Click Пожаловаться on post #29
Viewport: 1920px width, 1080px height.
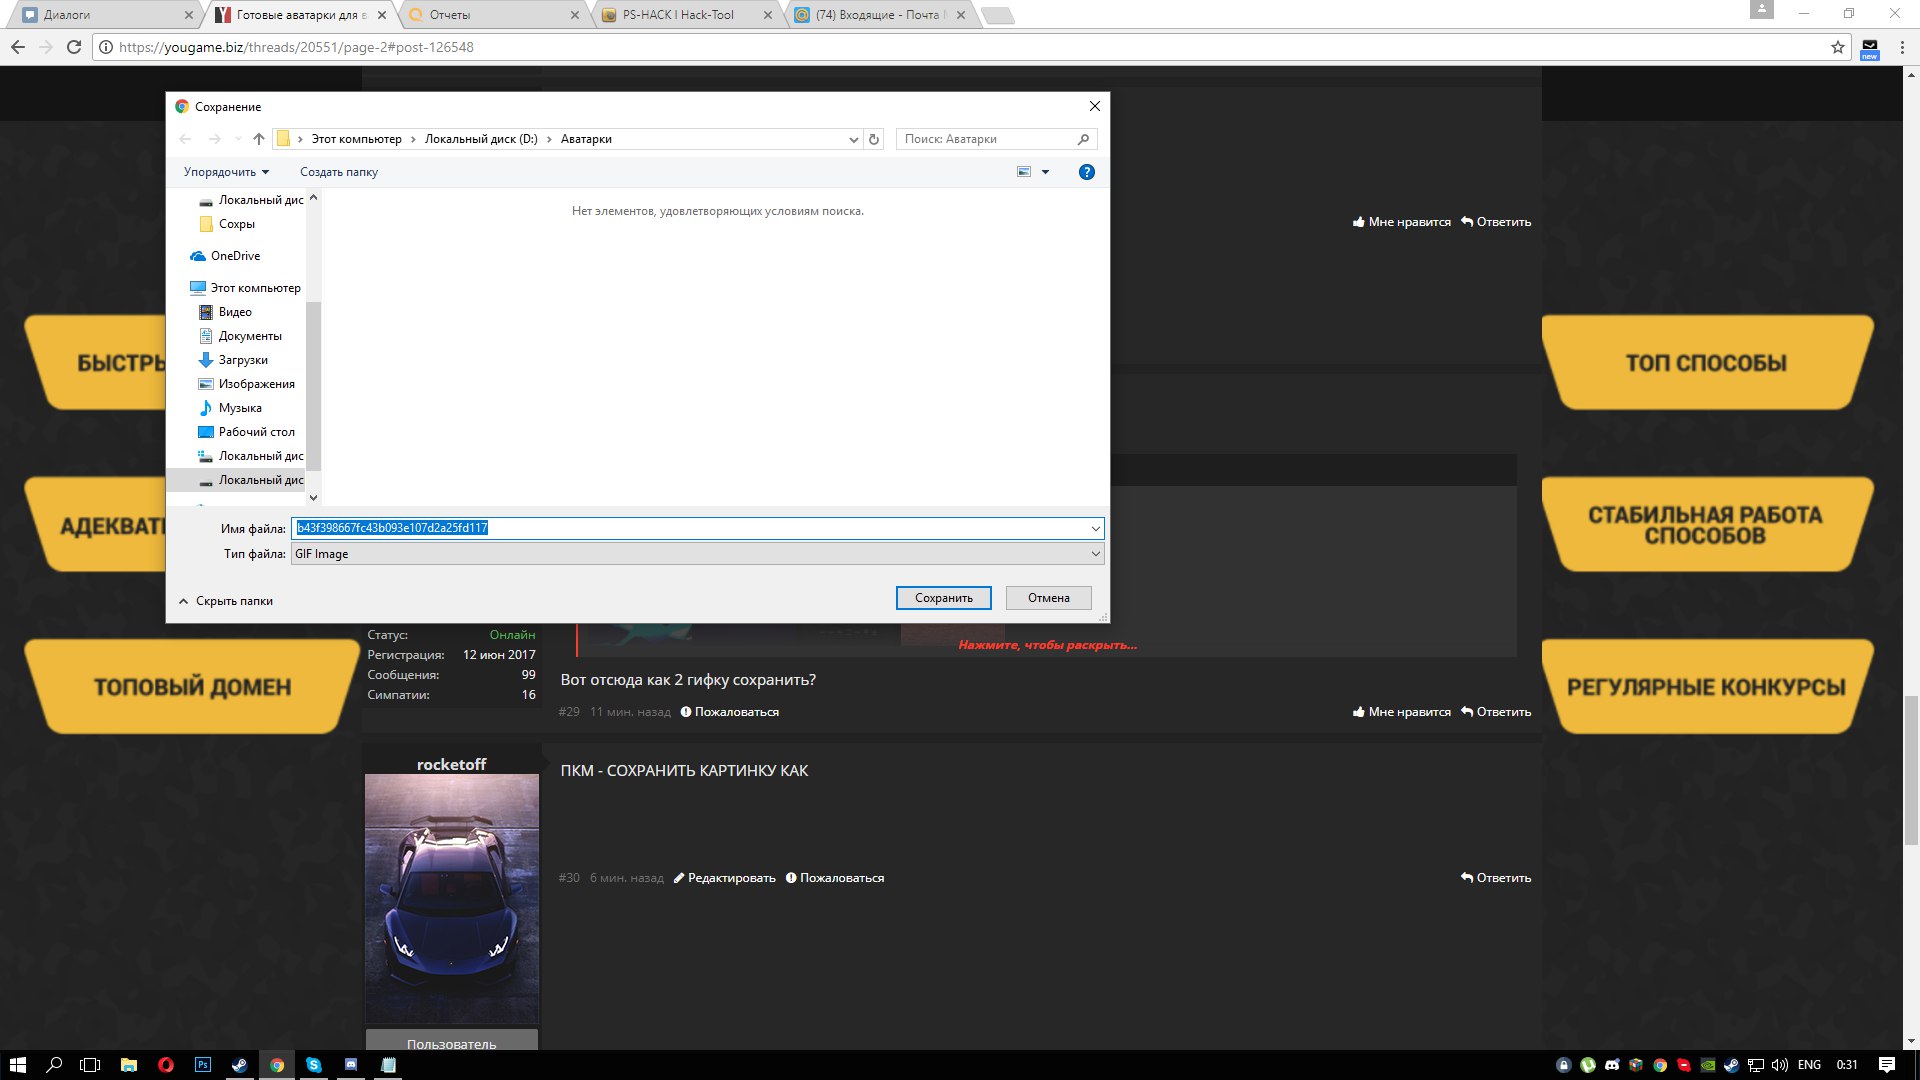730,712
